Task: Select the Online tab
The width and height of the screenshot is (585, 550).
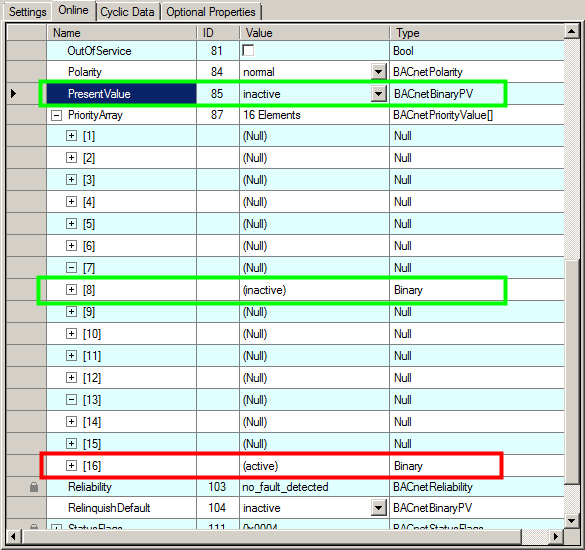Action: 73,10
